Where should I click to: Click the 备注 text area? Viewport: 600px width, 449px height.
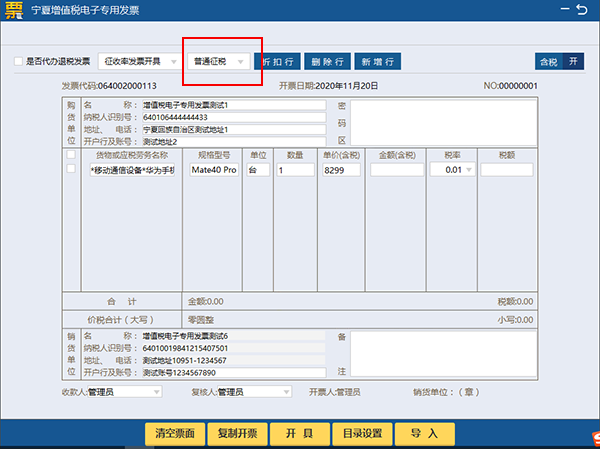(444, 354)
